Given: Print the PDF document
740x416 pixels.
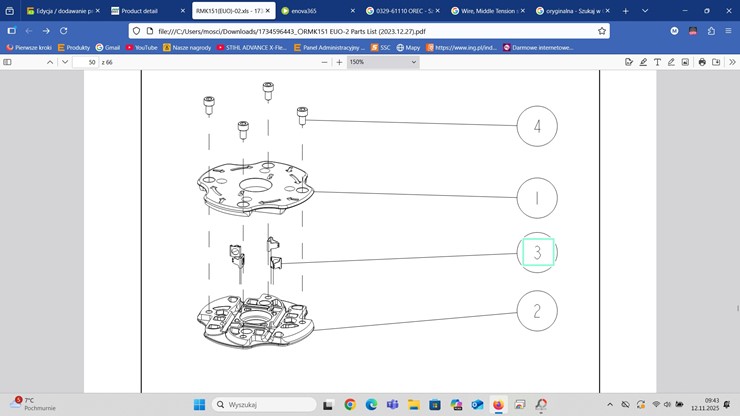Looking at the screenshot, I should (x=702, y=62).
